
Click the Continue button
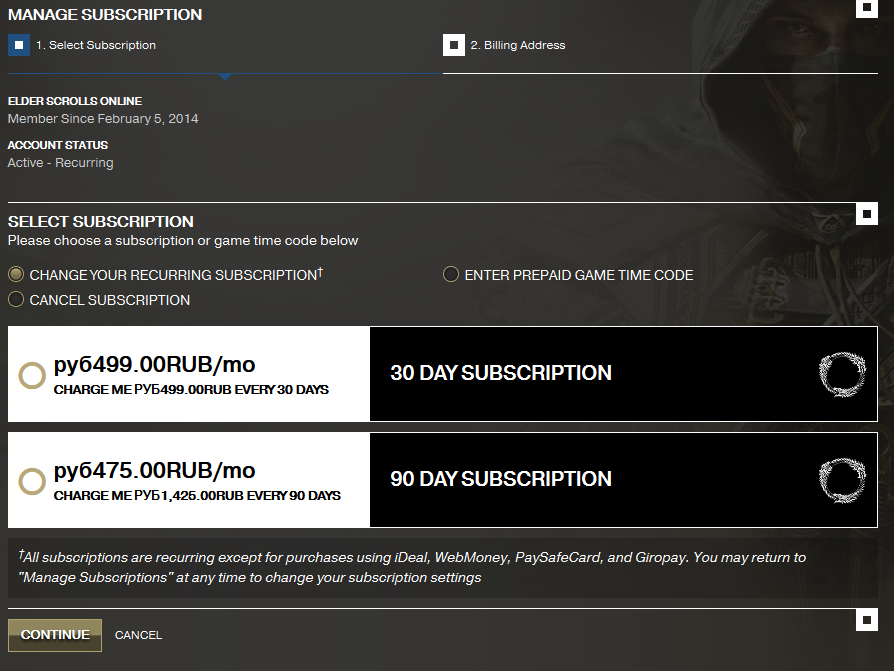coord(55,635)
